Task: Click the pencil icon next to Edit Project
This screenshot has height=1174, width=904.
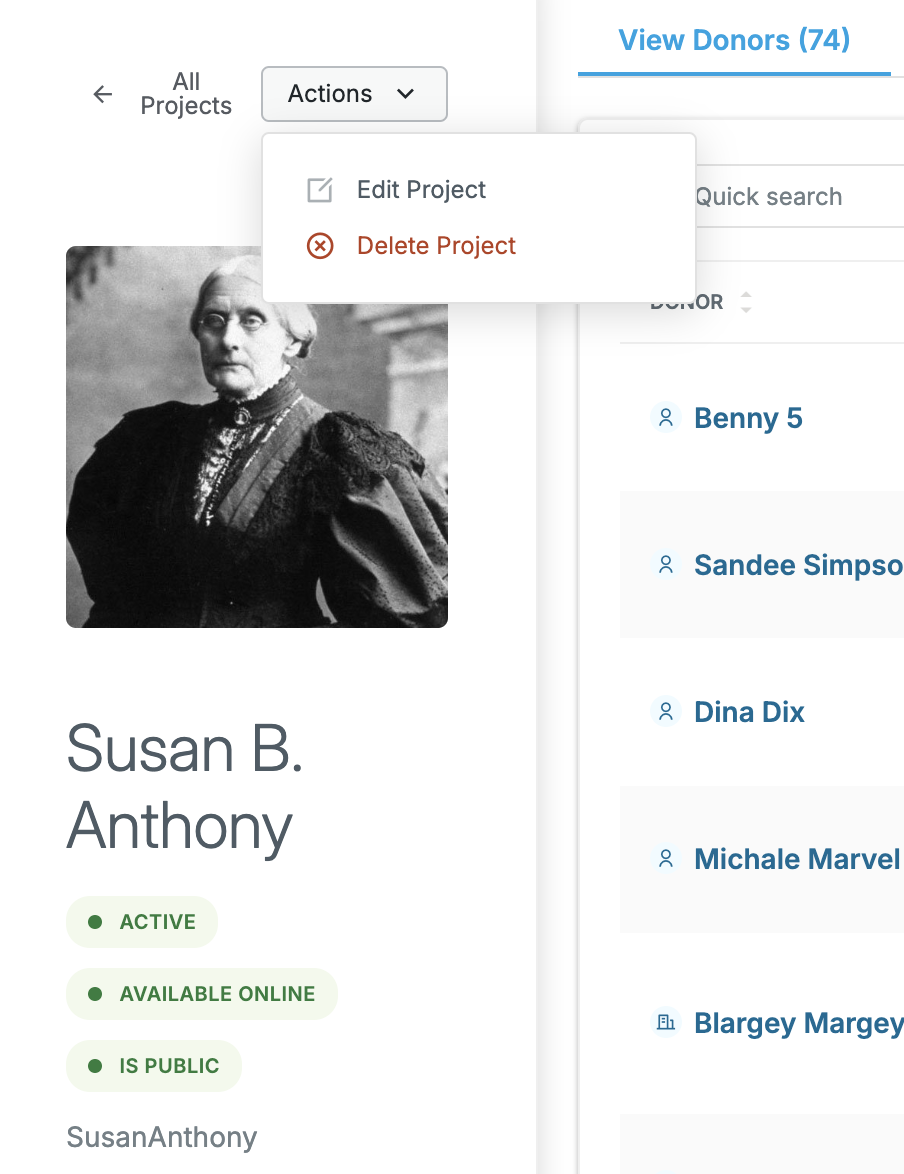Action: click(x=320, y=190)
